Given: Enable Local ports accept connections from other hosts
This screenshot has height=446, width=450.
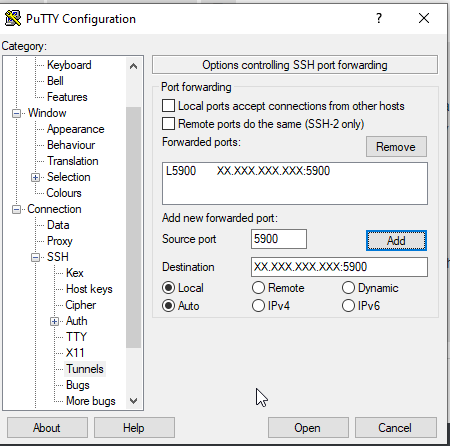Looking at the screenshot, I should (x=168, y=106).
